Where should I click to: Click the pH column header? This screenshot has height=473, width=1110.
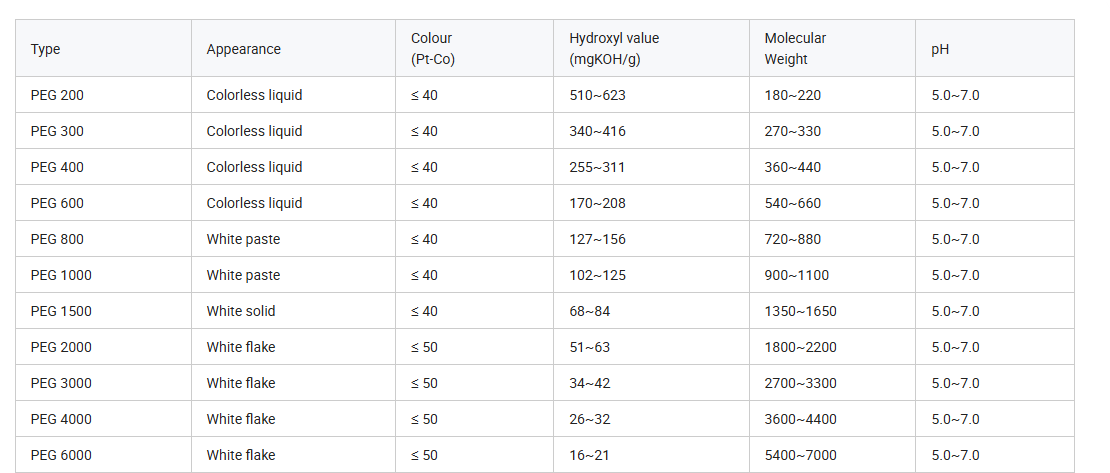pyautogui.click(x=940, y=49)
